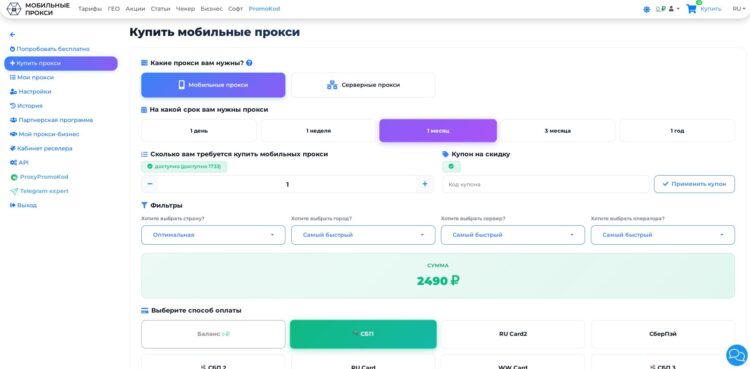Choose the 1 месяц term
The width and height of the screenshot is (750, 369).
(438, 131)
